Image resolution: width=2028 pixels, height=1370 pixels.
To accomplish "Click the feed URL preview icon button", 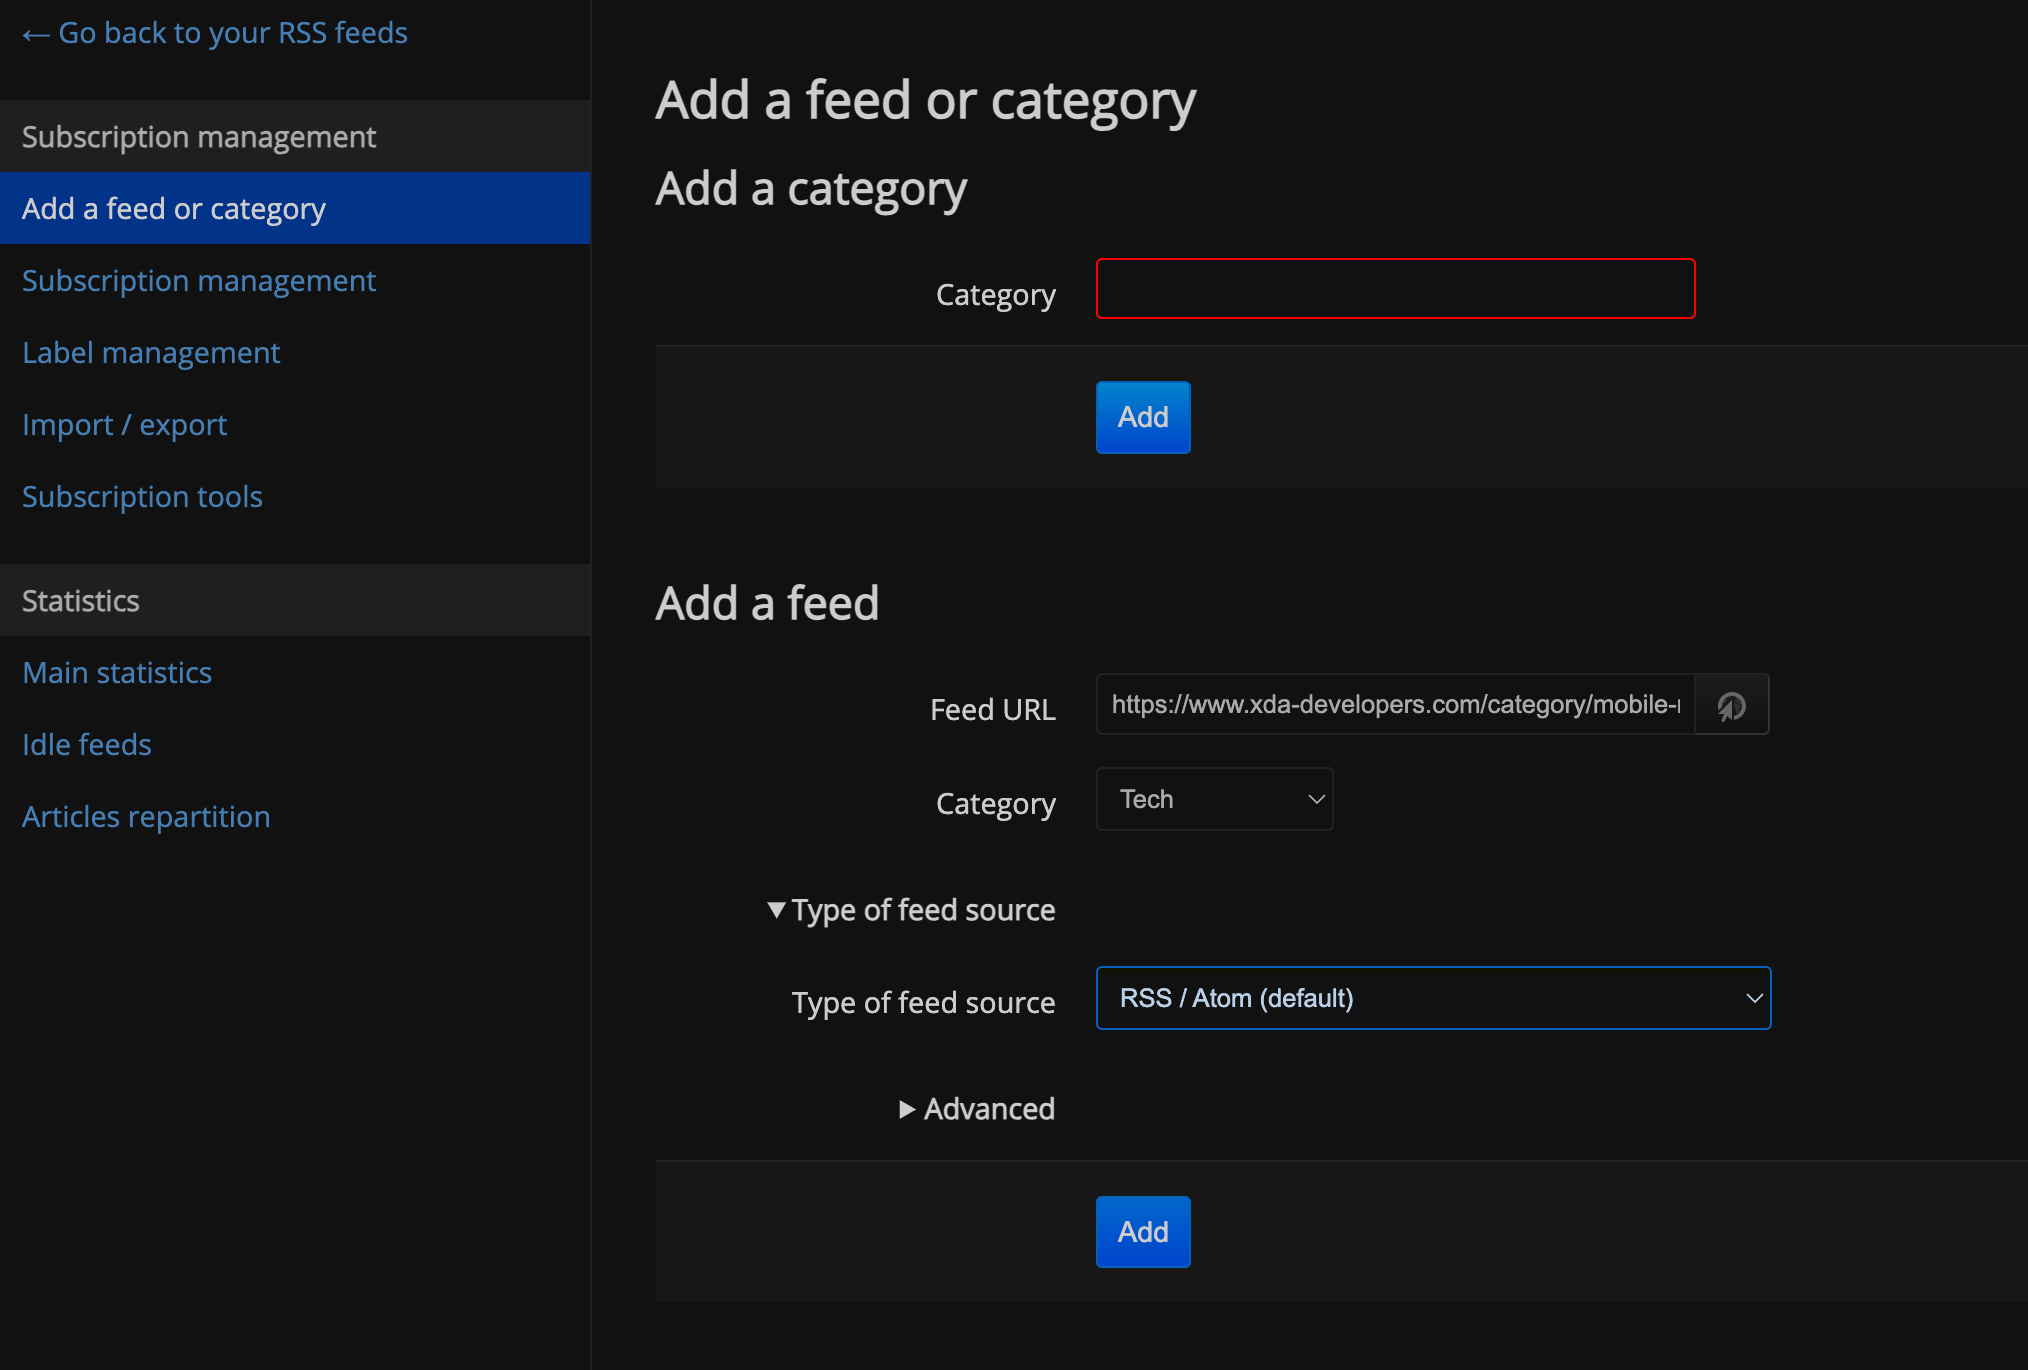I will 1732,705.
